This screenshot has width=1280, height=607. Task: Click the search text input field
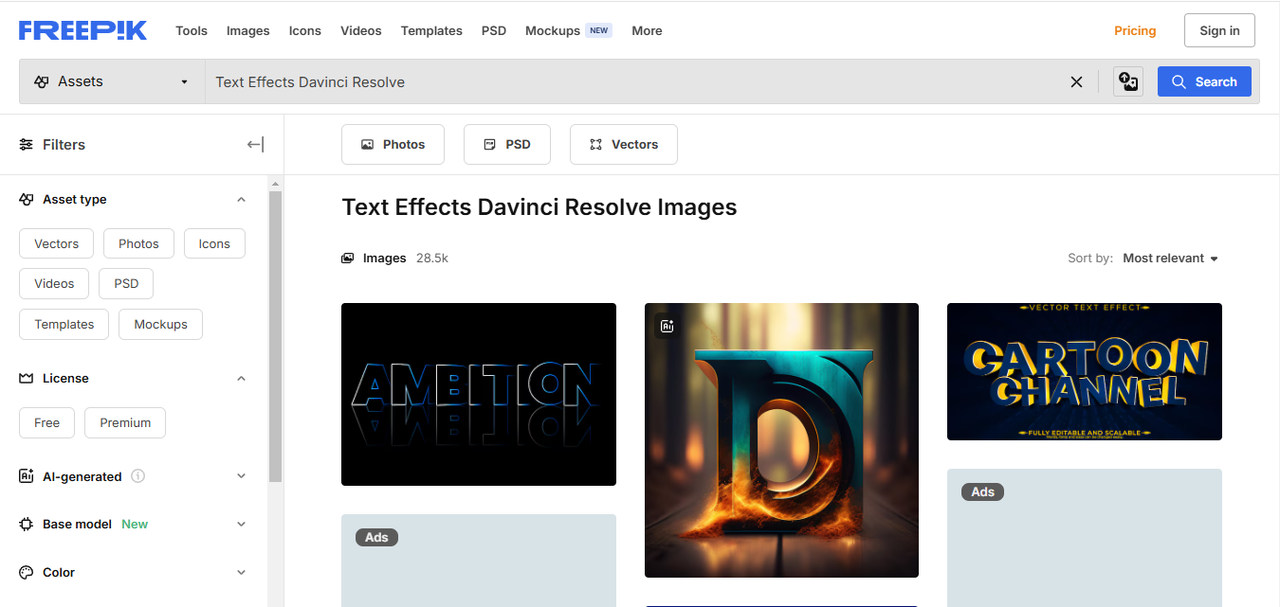(635, 82)
